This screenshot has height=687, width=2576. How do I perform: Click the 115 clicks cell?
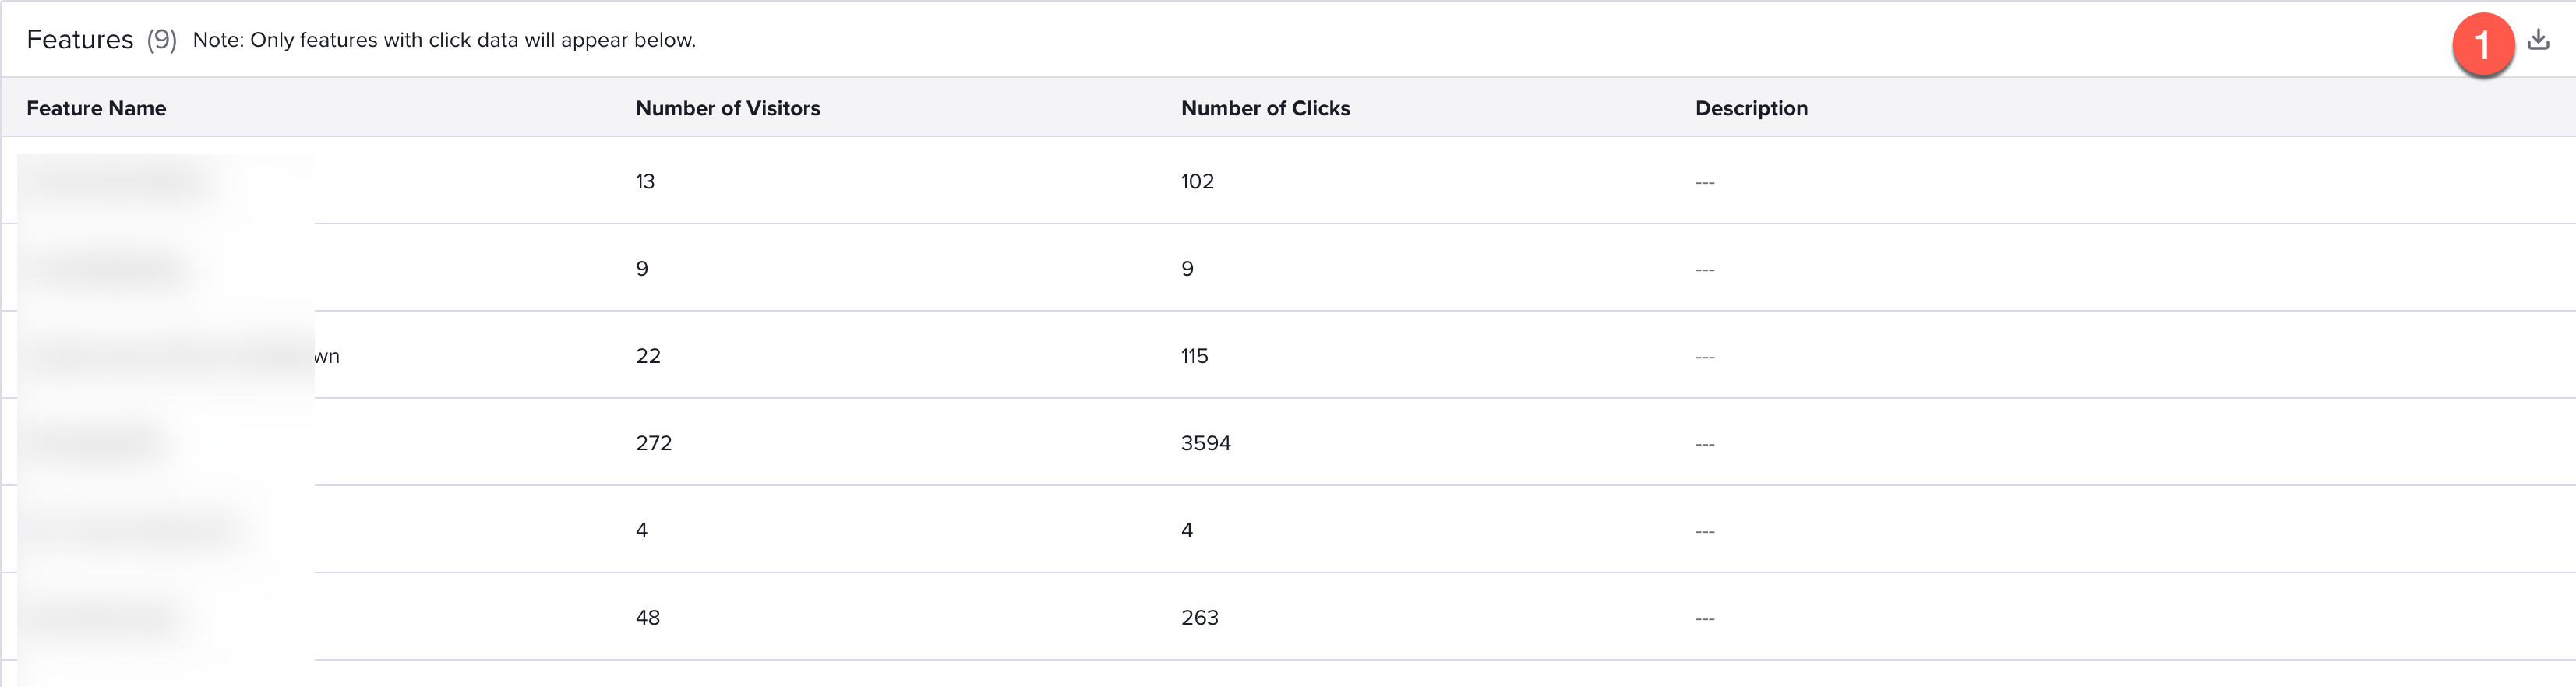[x=1194, y=355]
